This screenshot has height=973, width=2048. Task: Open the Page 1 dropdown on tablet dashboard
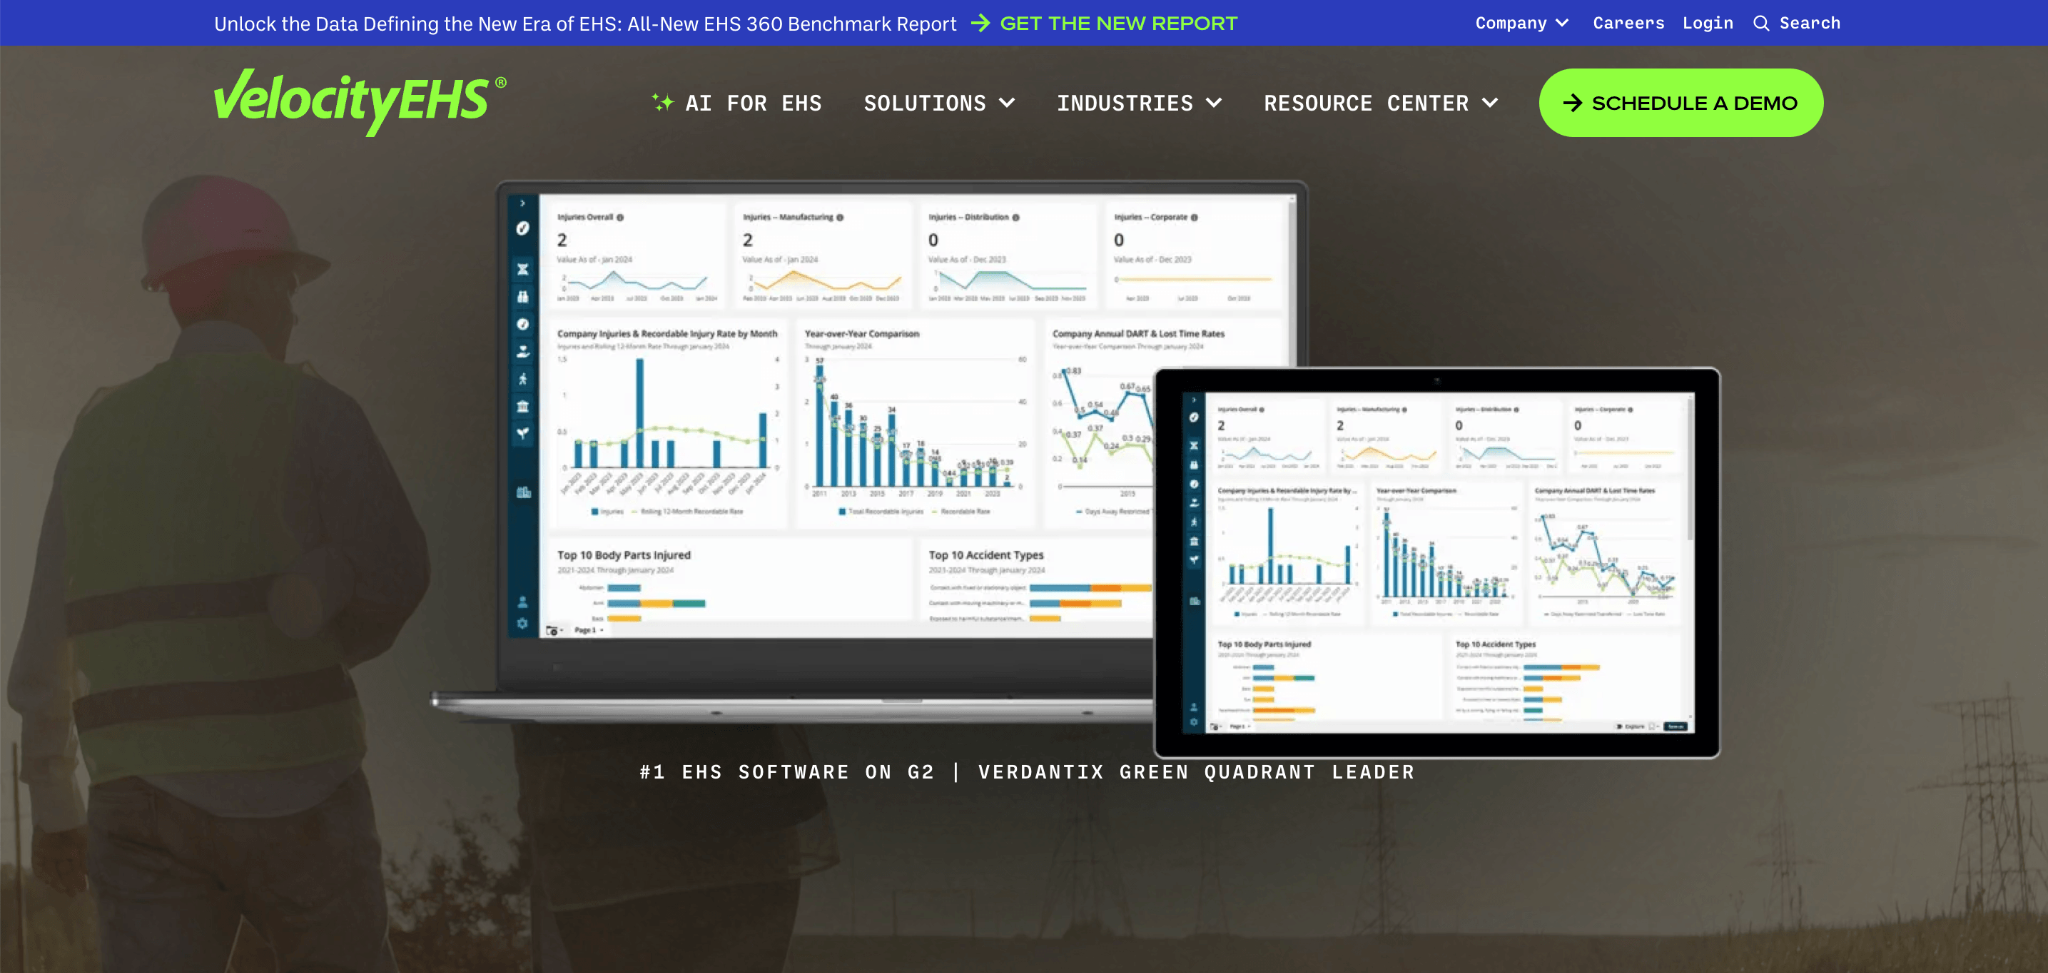(x=1239, y=726)
